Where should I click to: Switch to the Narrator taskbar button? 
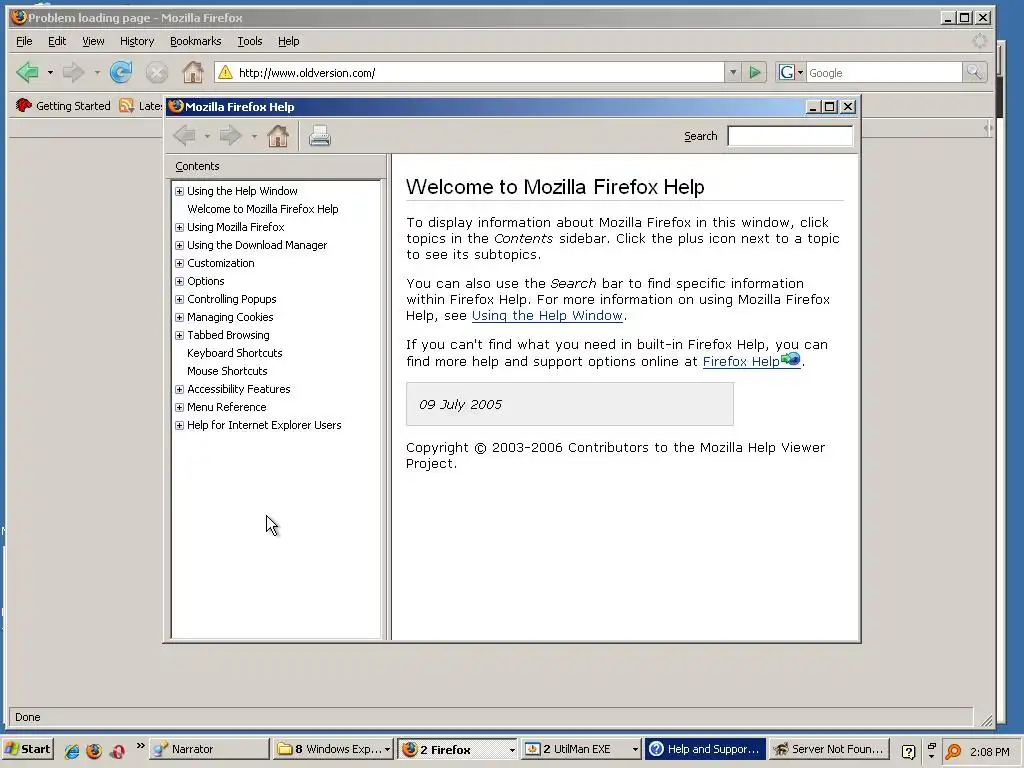[x=209, y=749]
